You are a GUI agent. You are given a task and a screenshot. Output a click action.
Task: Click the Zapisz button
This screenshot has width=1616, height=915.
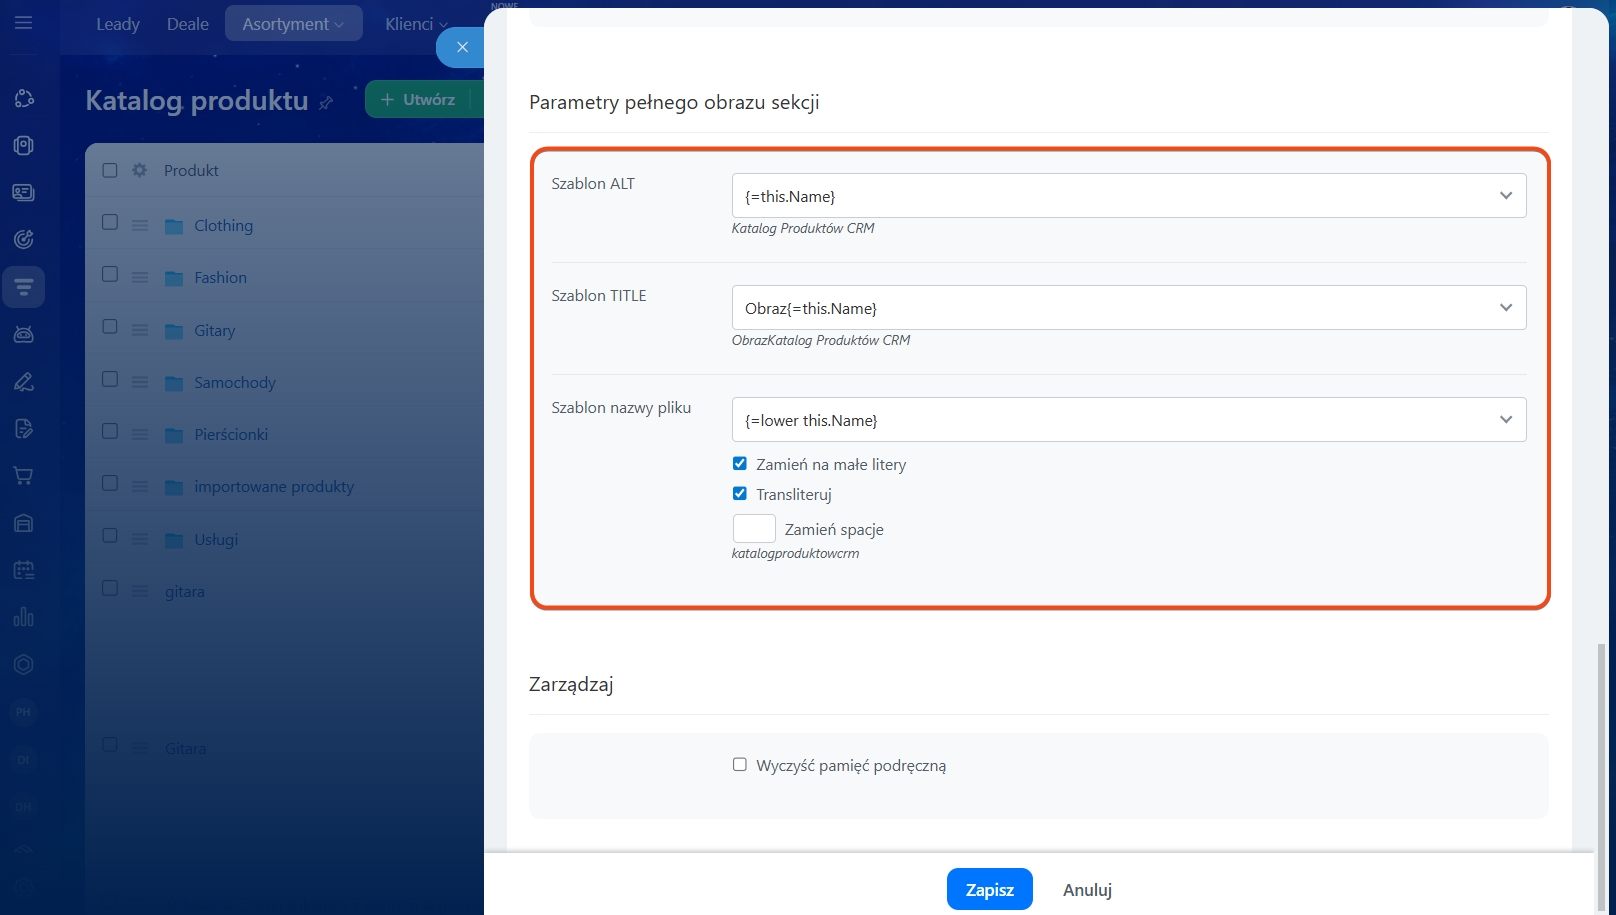pyautogui.click(x=989, y=889)
